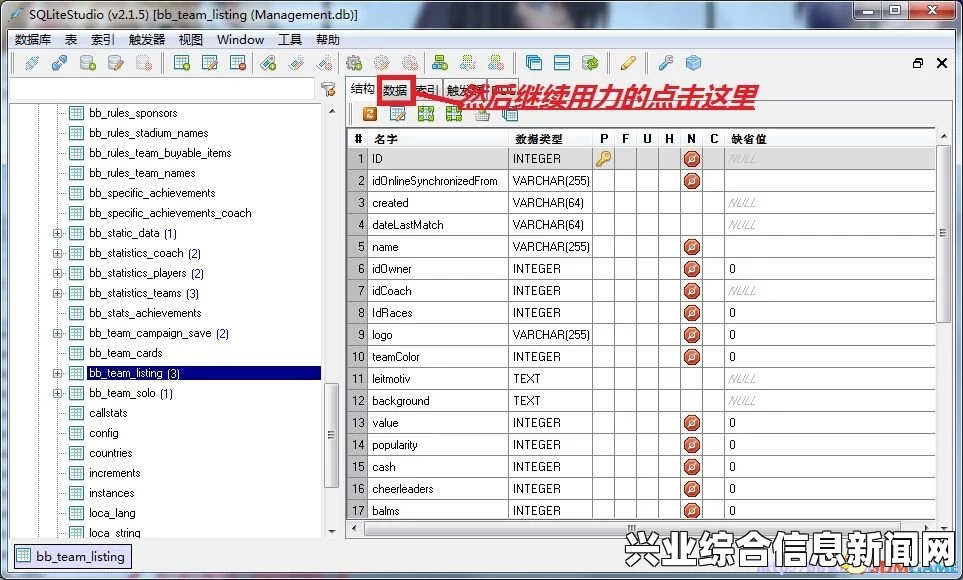
Task: Open the 数据库 menu
Action: (33, 40)
